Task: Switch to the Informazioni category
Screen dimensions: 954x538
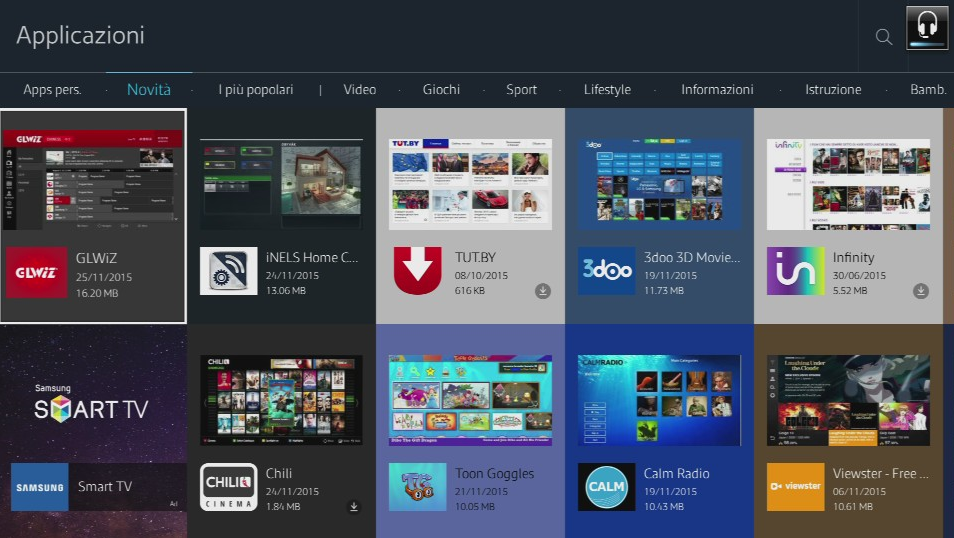Action: coord(717,89)
